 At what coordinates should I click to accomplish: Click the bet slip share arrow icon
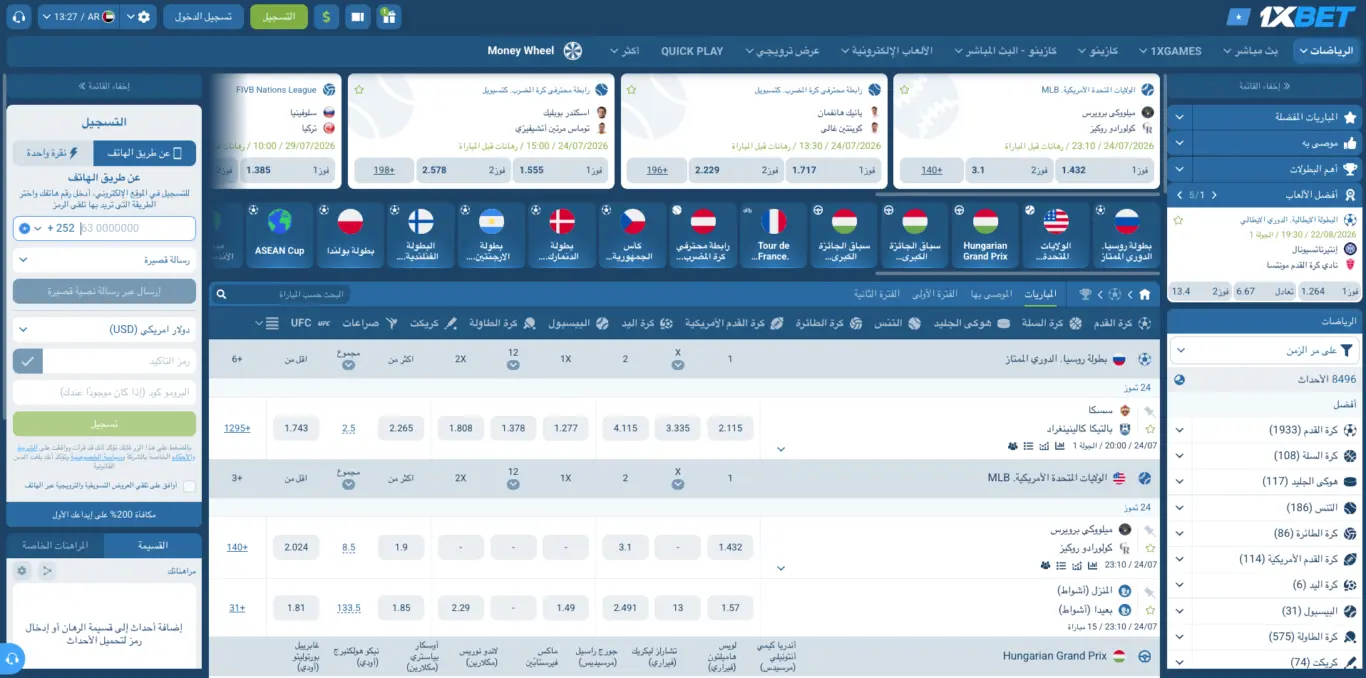coord(46,571)
